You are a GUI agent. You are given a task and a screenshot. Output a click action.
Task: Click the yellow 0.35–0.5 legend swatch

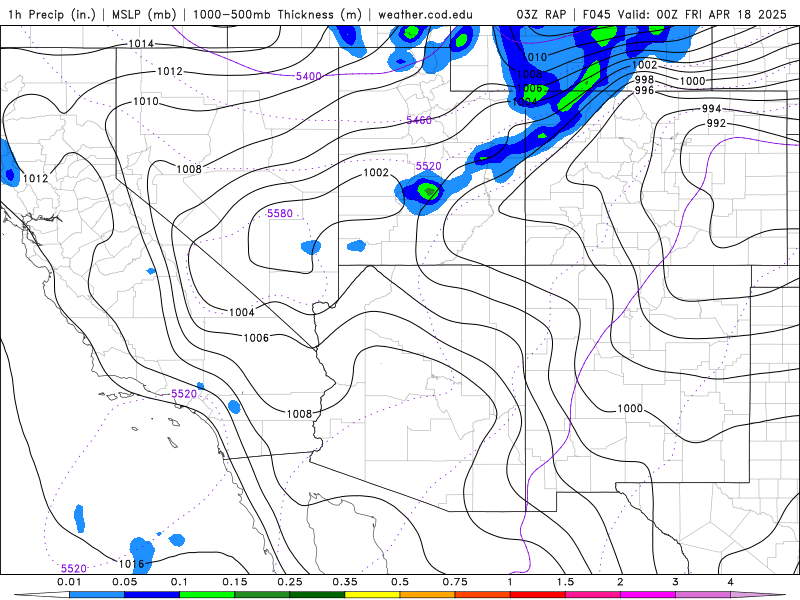pyautogui.click(x=372, y=595)
